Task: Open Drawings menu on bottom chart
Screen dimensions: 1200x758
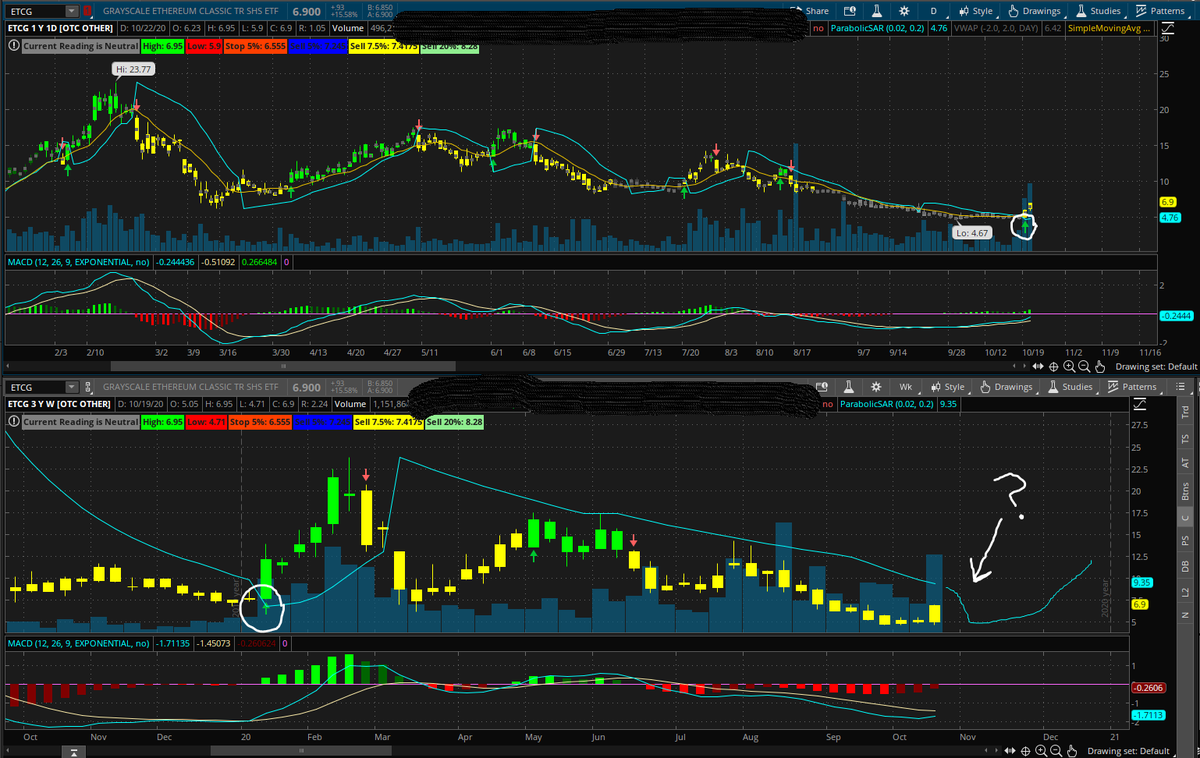Action: pos(1006,386)
